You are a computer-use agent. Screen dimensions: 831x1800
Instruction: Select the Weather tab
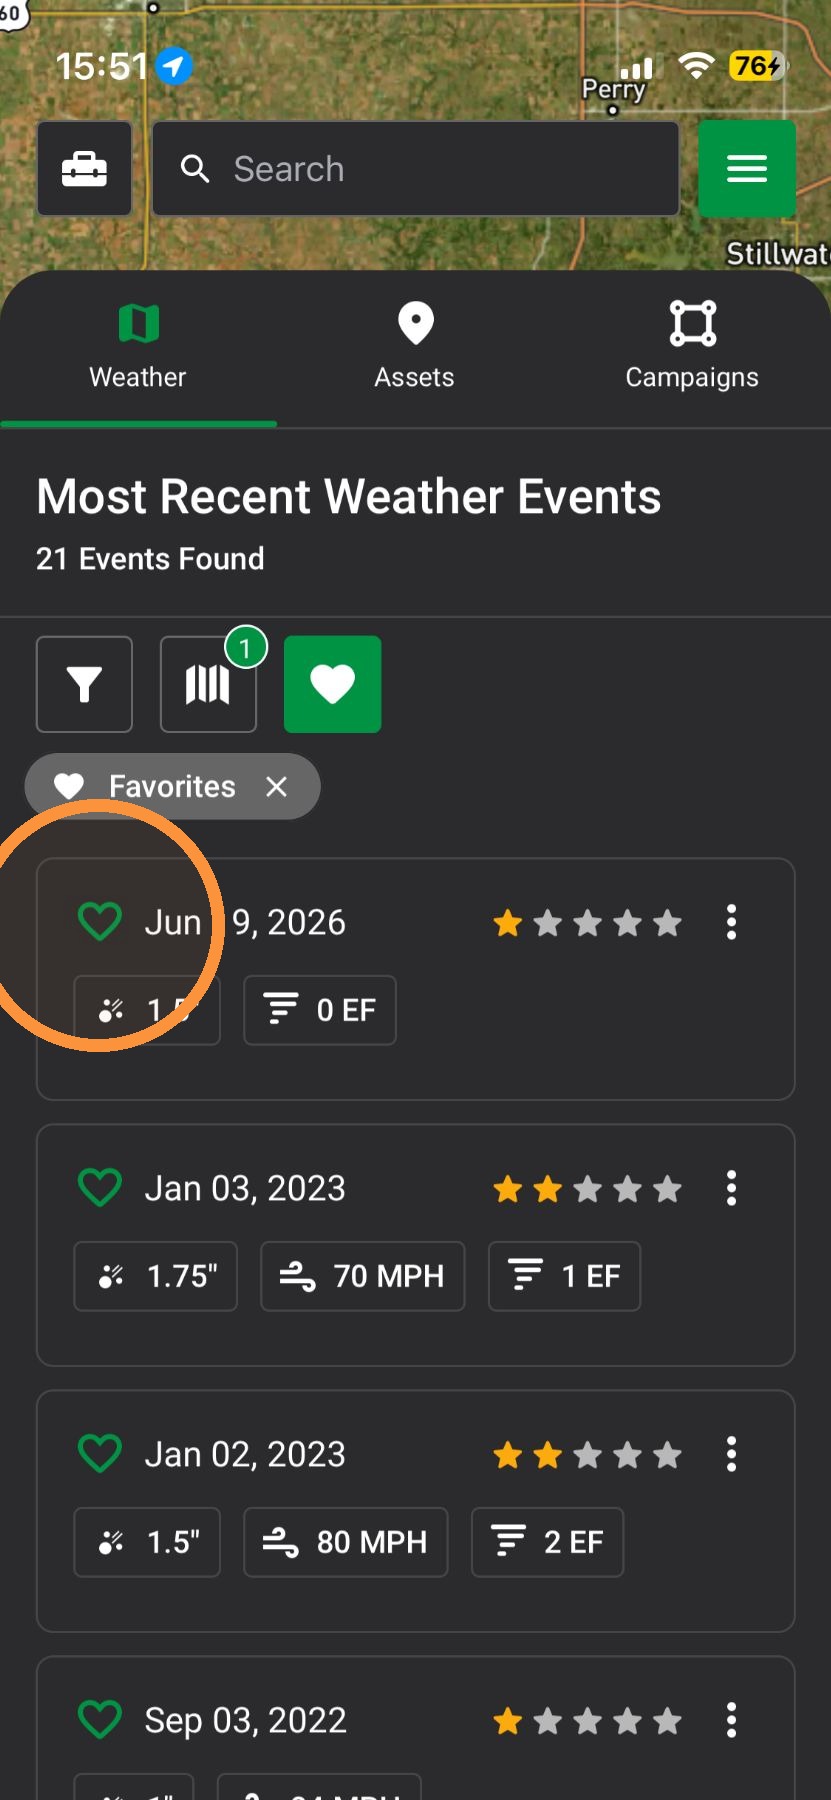(x=139, y=347)
